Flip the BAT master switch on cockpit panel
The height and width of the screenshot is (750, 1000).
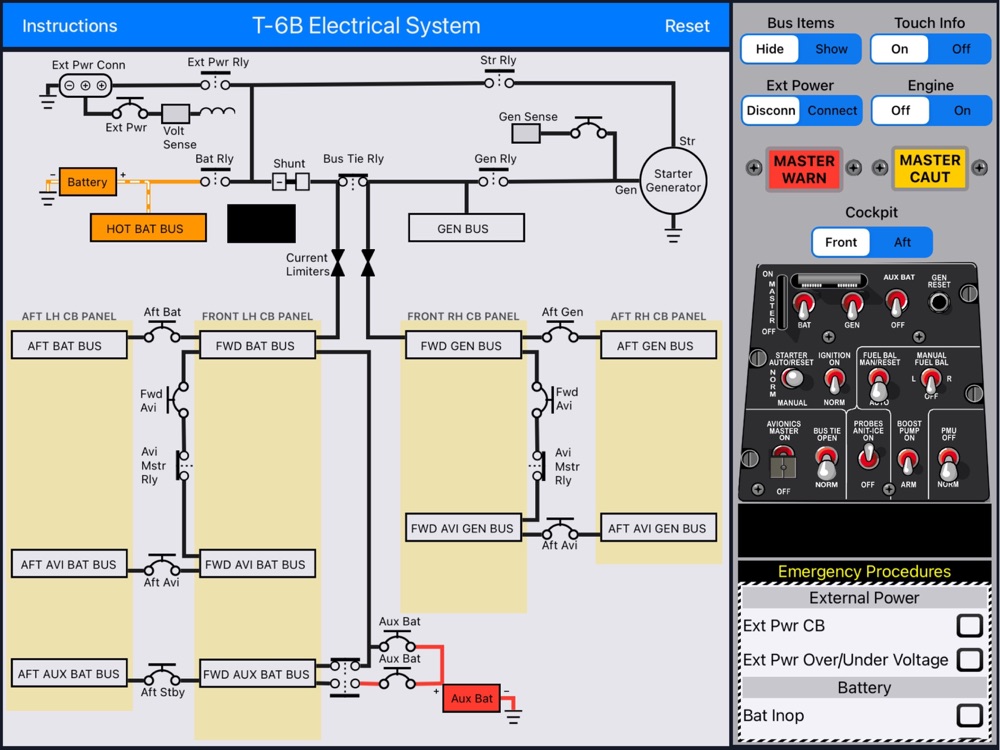(804, 307)
